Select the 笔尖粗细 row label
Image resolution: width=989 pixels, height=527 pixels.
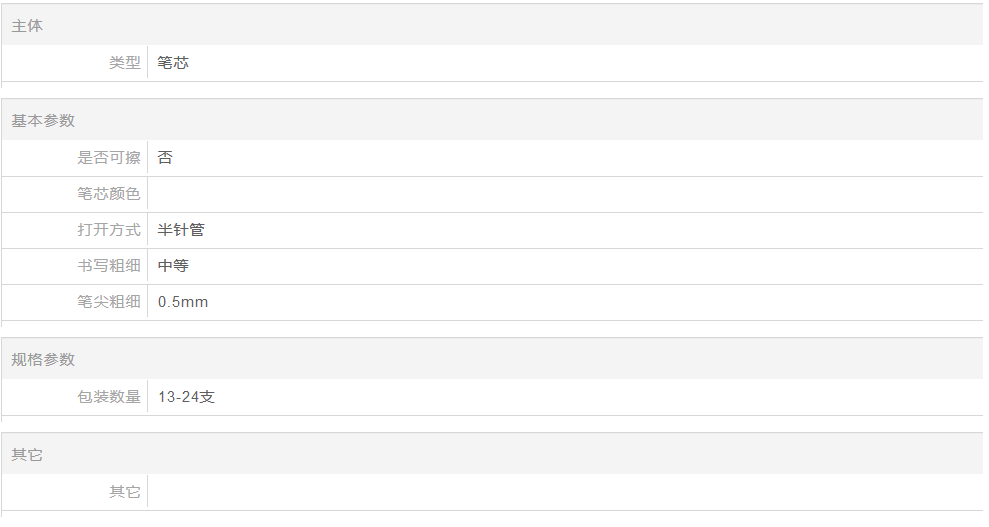pyautogui.click(x=109, y=302)
